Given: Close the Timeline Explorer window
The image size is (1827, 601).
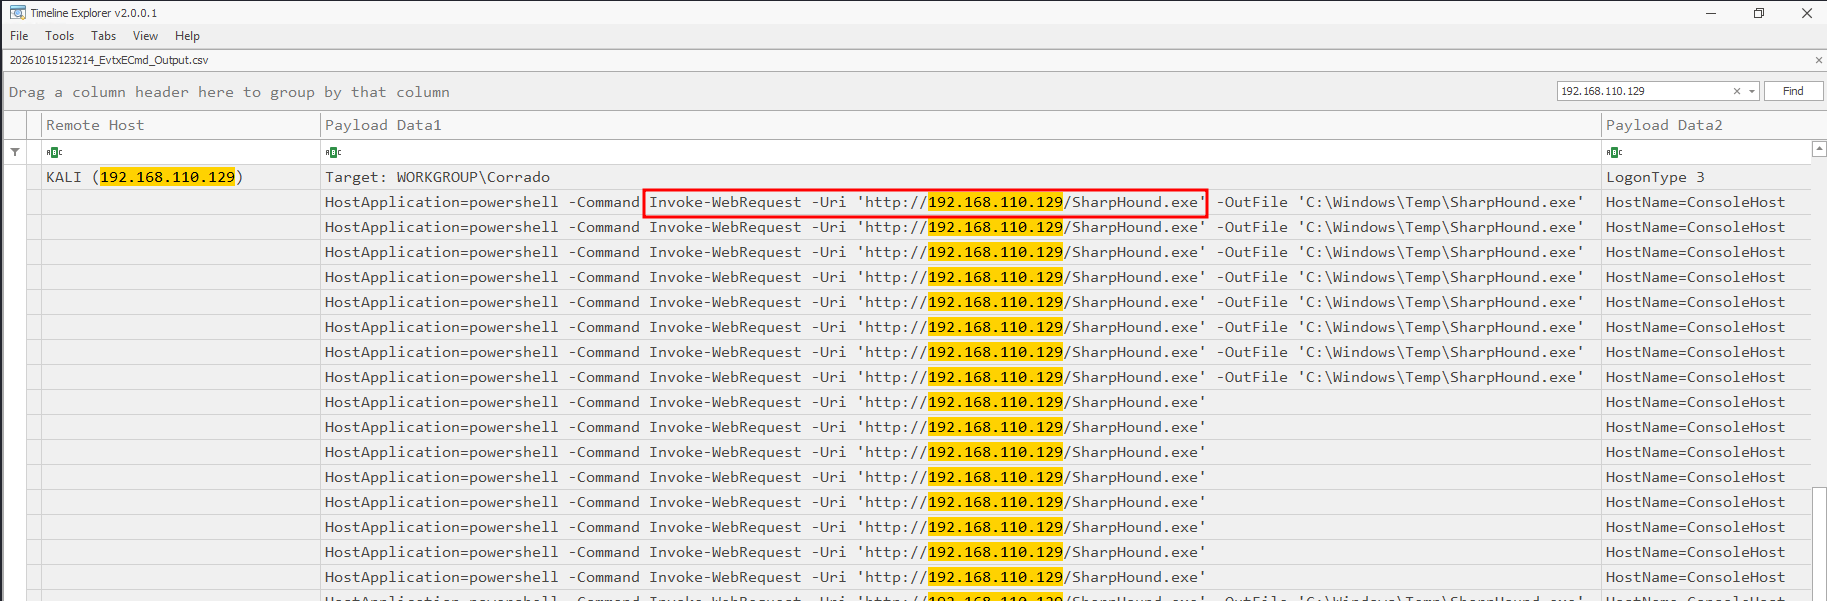Looking at the screenshot, I should pyautogui.click(x=1807, y=13).
